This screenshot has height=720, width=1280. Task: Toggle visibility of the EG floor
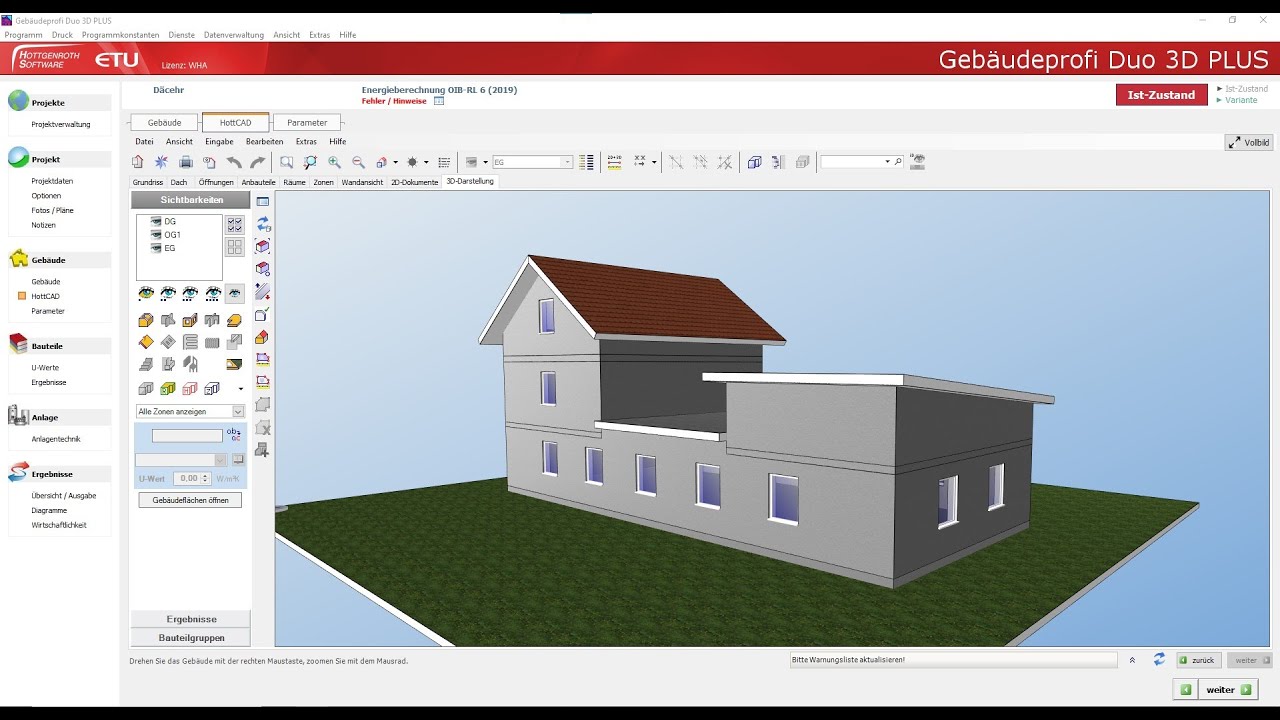[156, 247]
